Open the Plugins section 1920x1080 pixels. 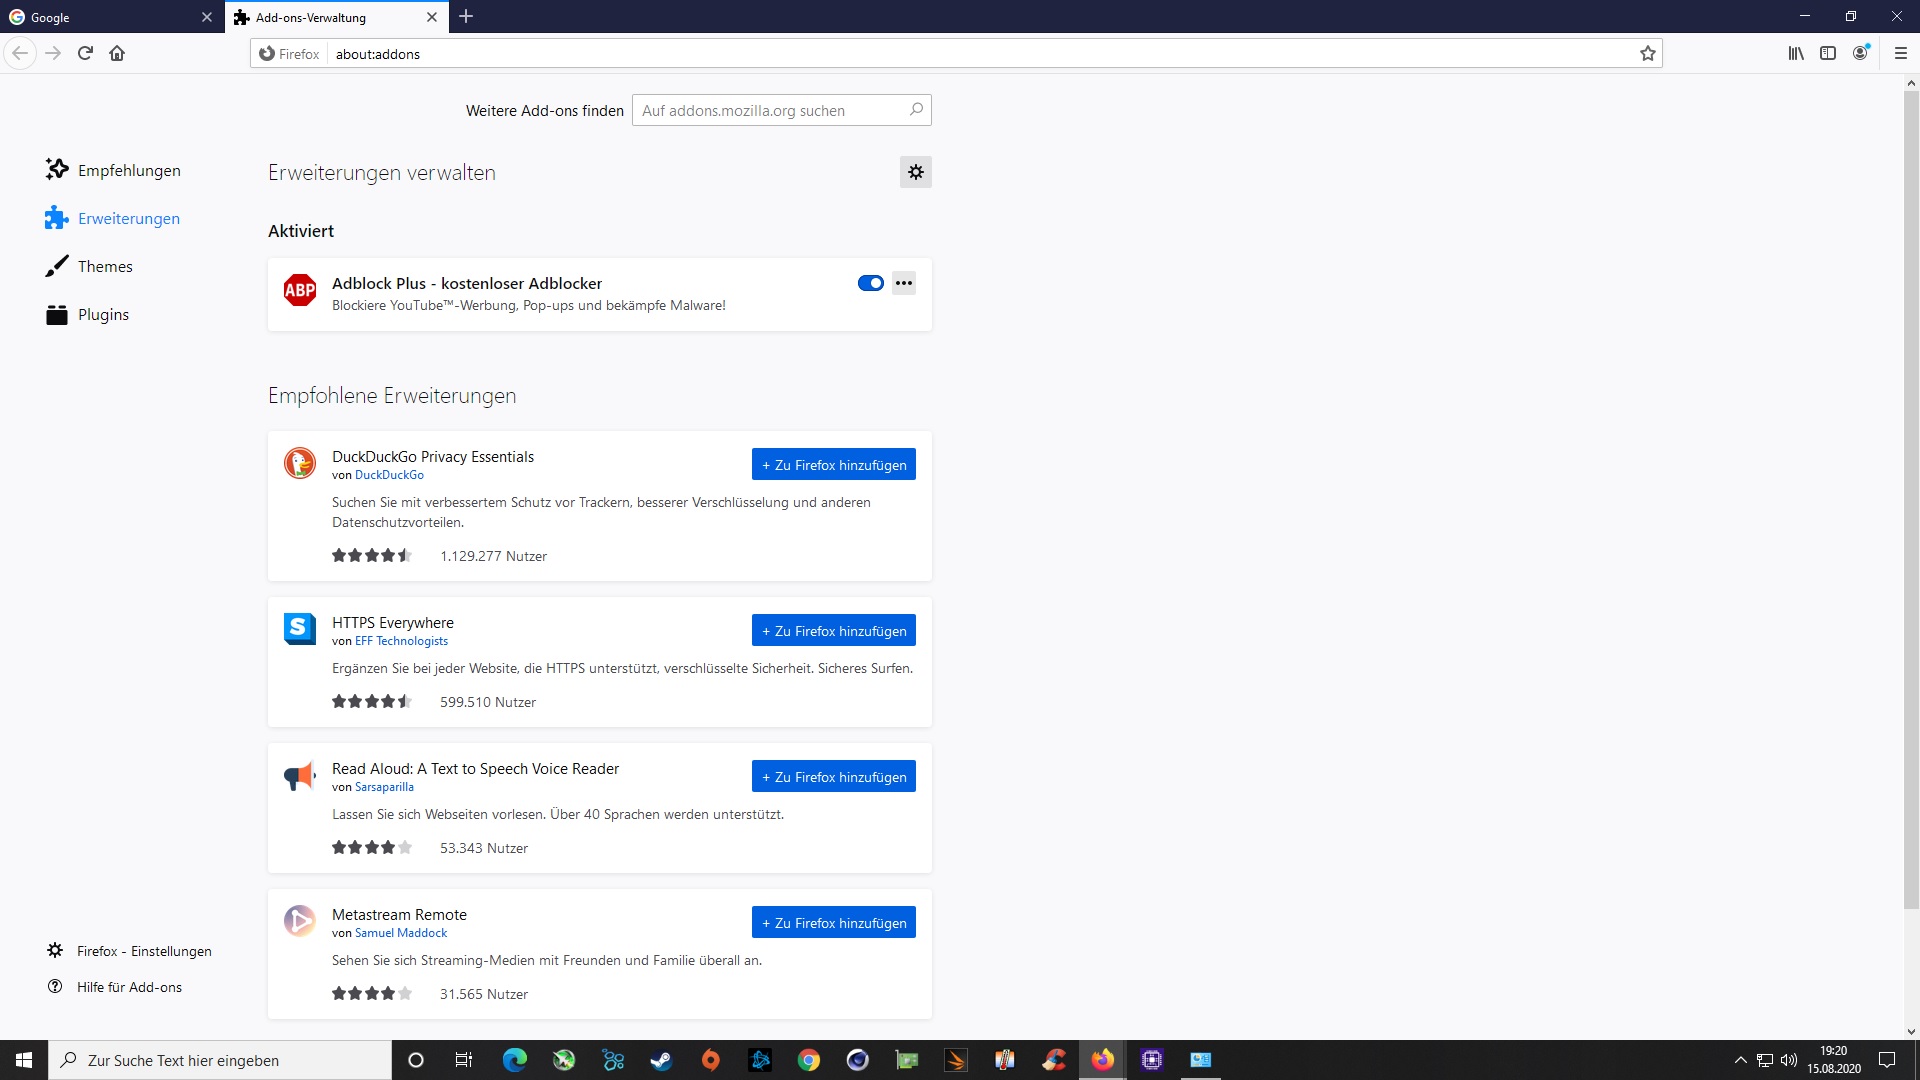pos(103,315)
